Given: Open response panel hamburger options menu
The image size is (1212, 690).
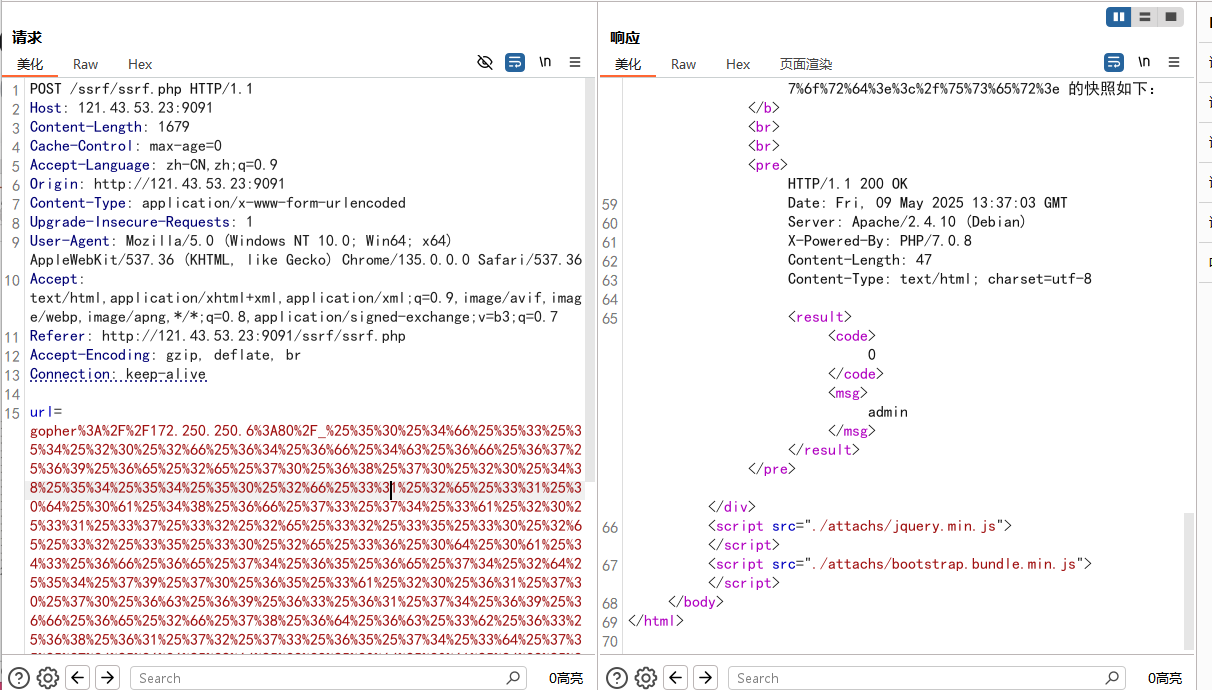Looking at the screenshot, I should coord(1174,62).
